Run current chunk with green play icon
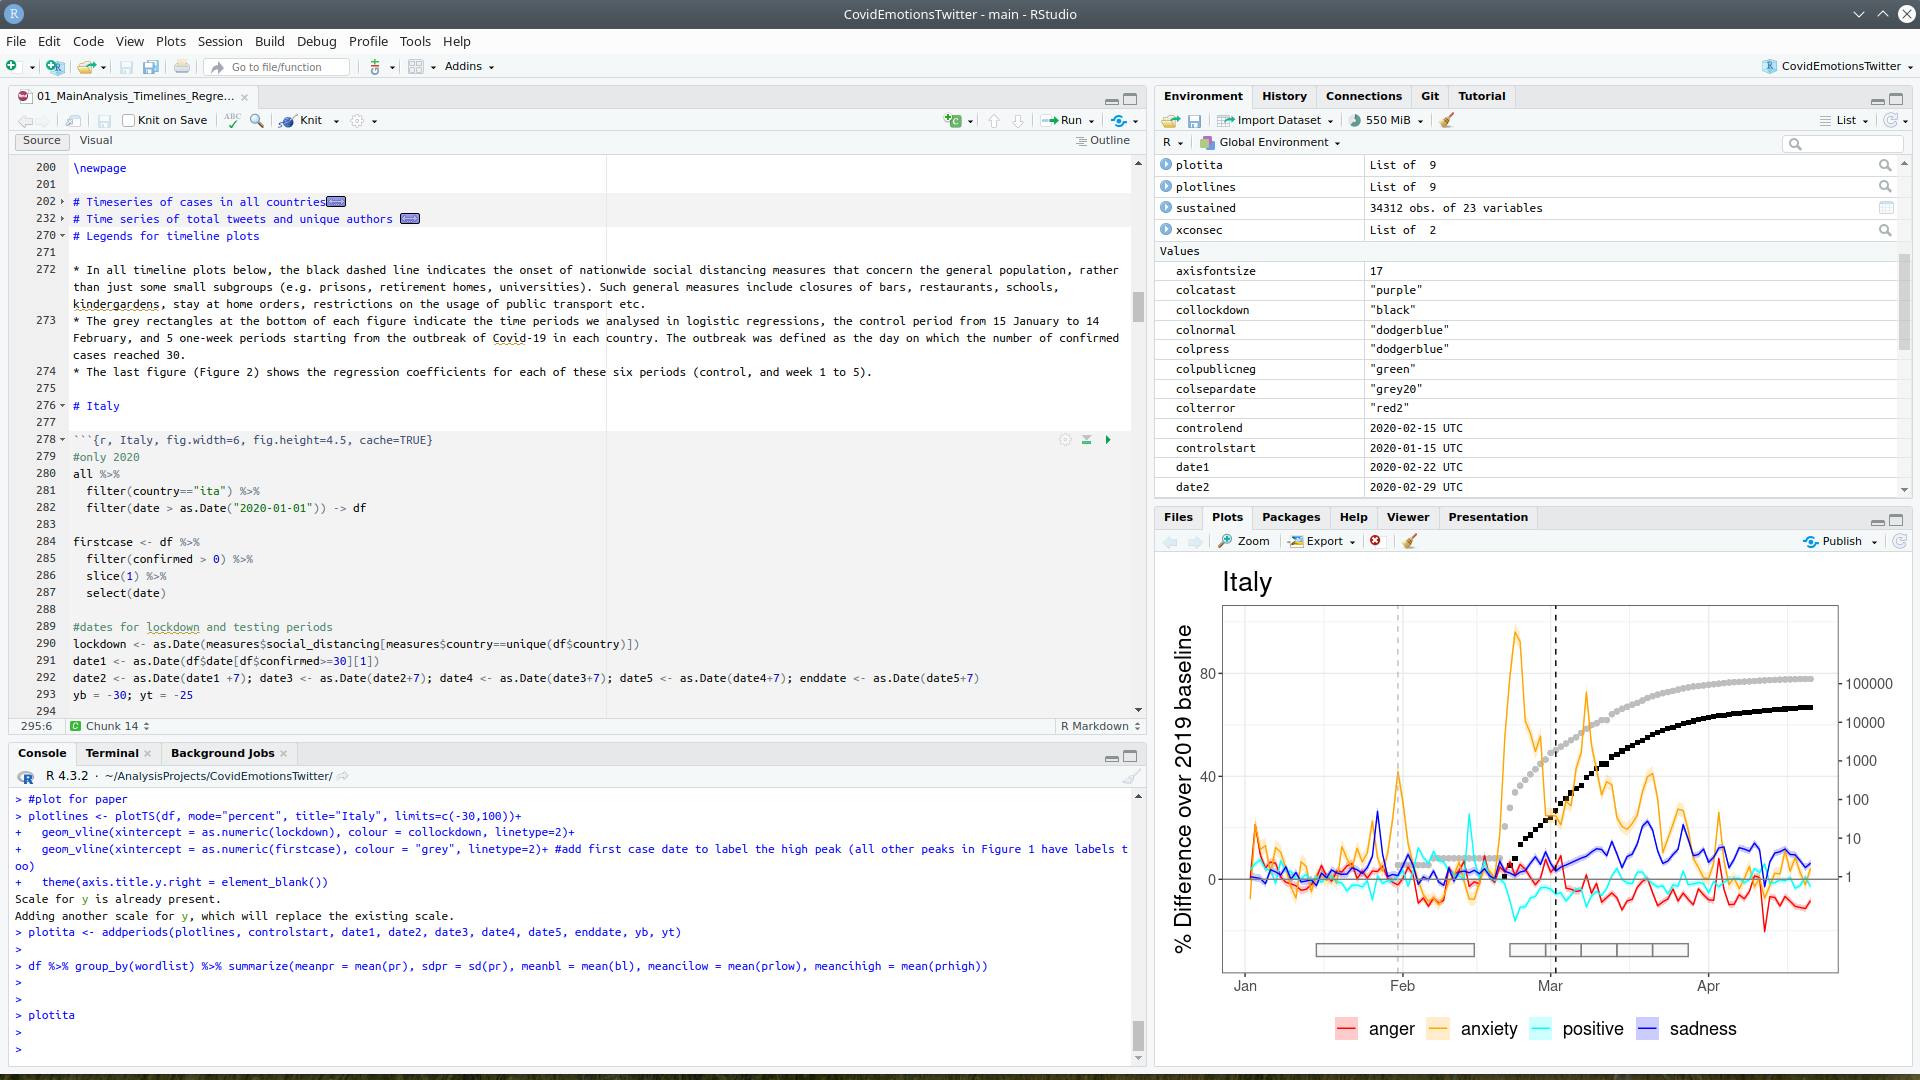The image size is (1920, 1080). click(x=1108, y=440)
